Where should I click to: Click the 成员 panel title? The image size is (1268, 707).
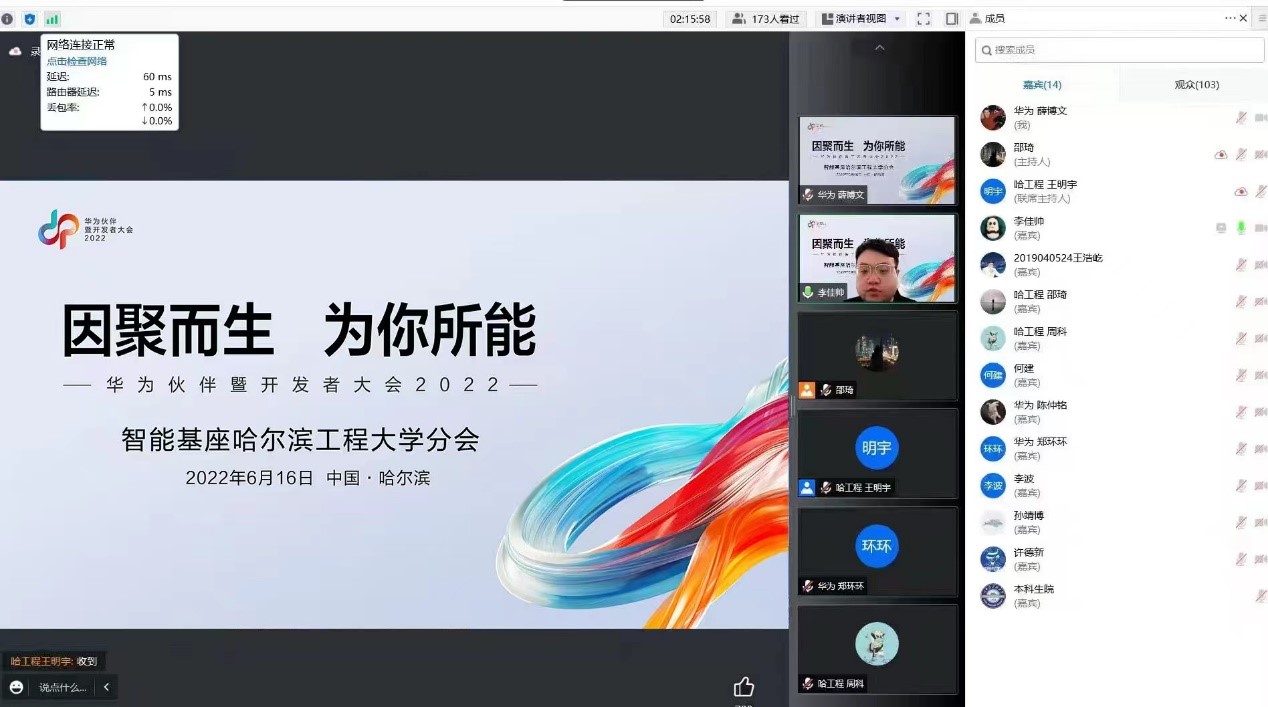[994, 18]
